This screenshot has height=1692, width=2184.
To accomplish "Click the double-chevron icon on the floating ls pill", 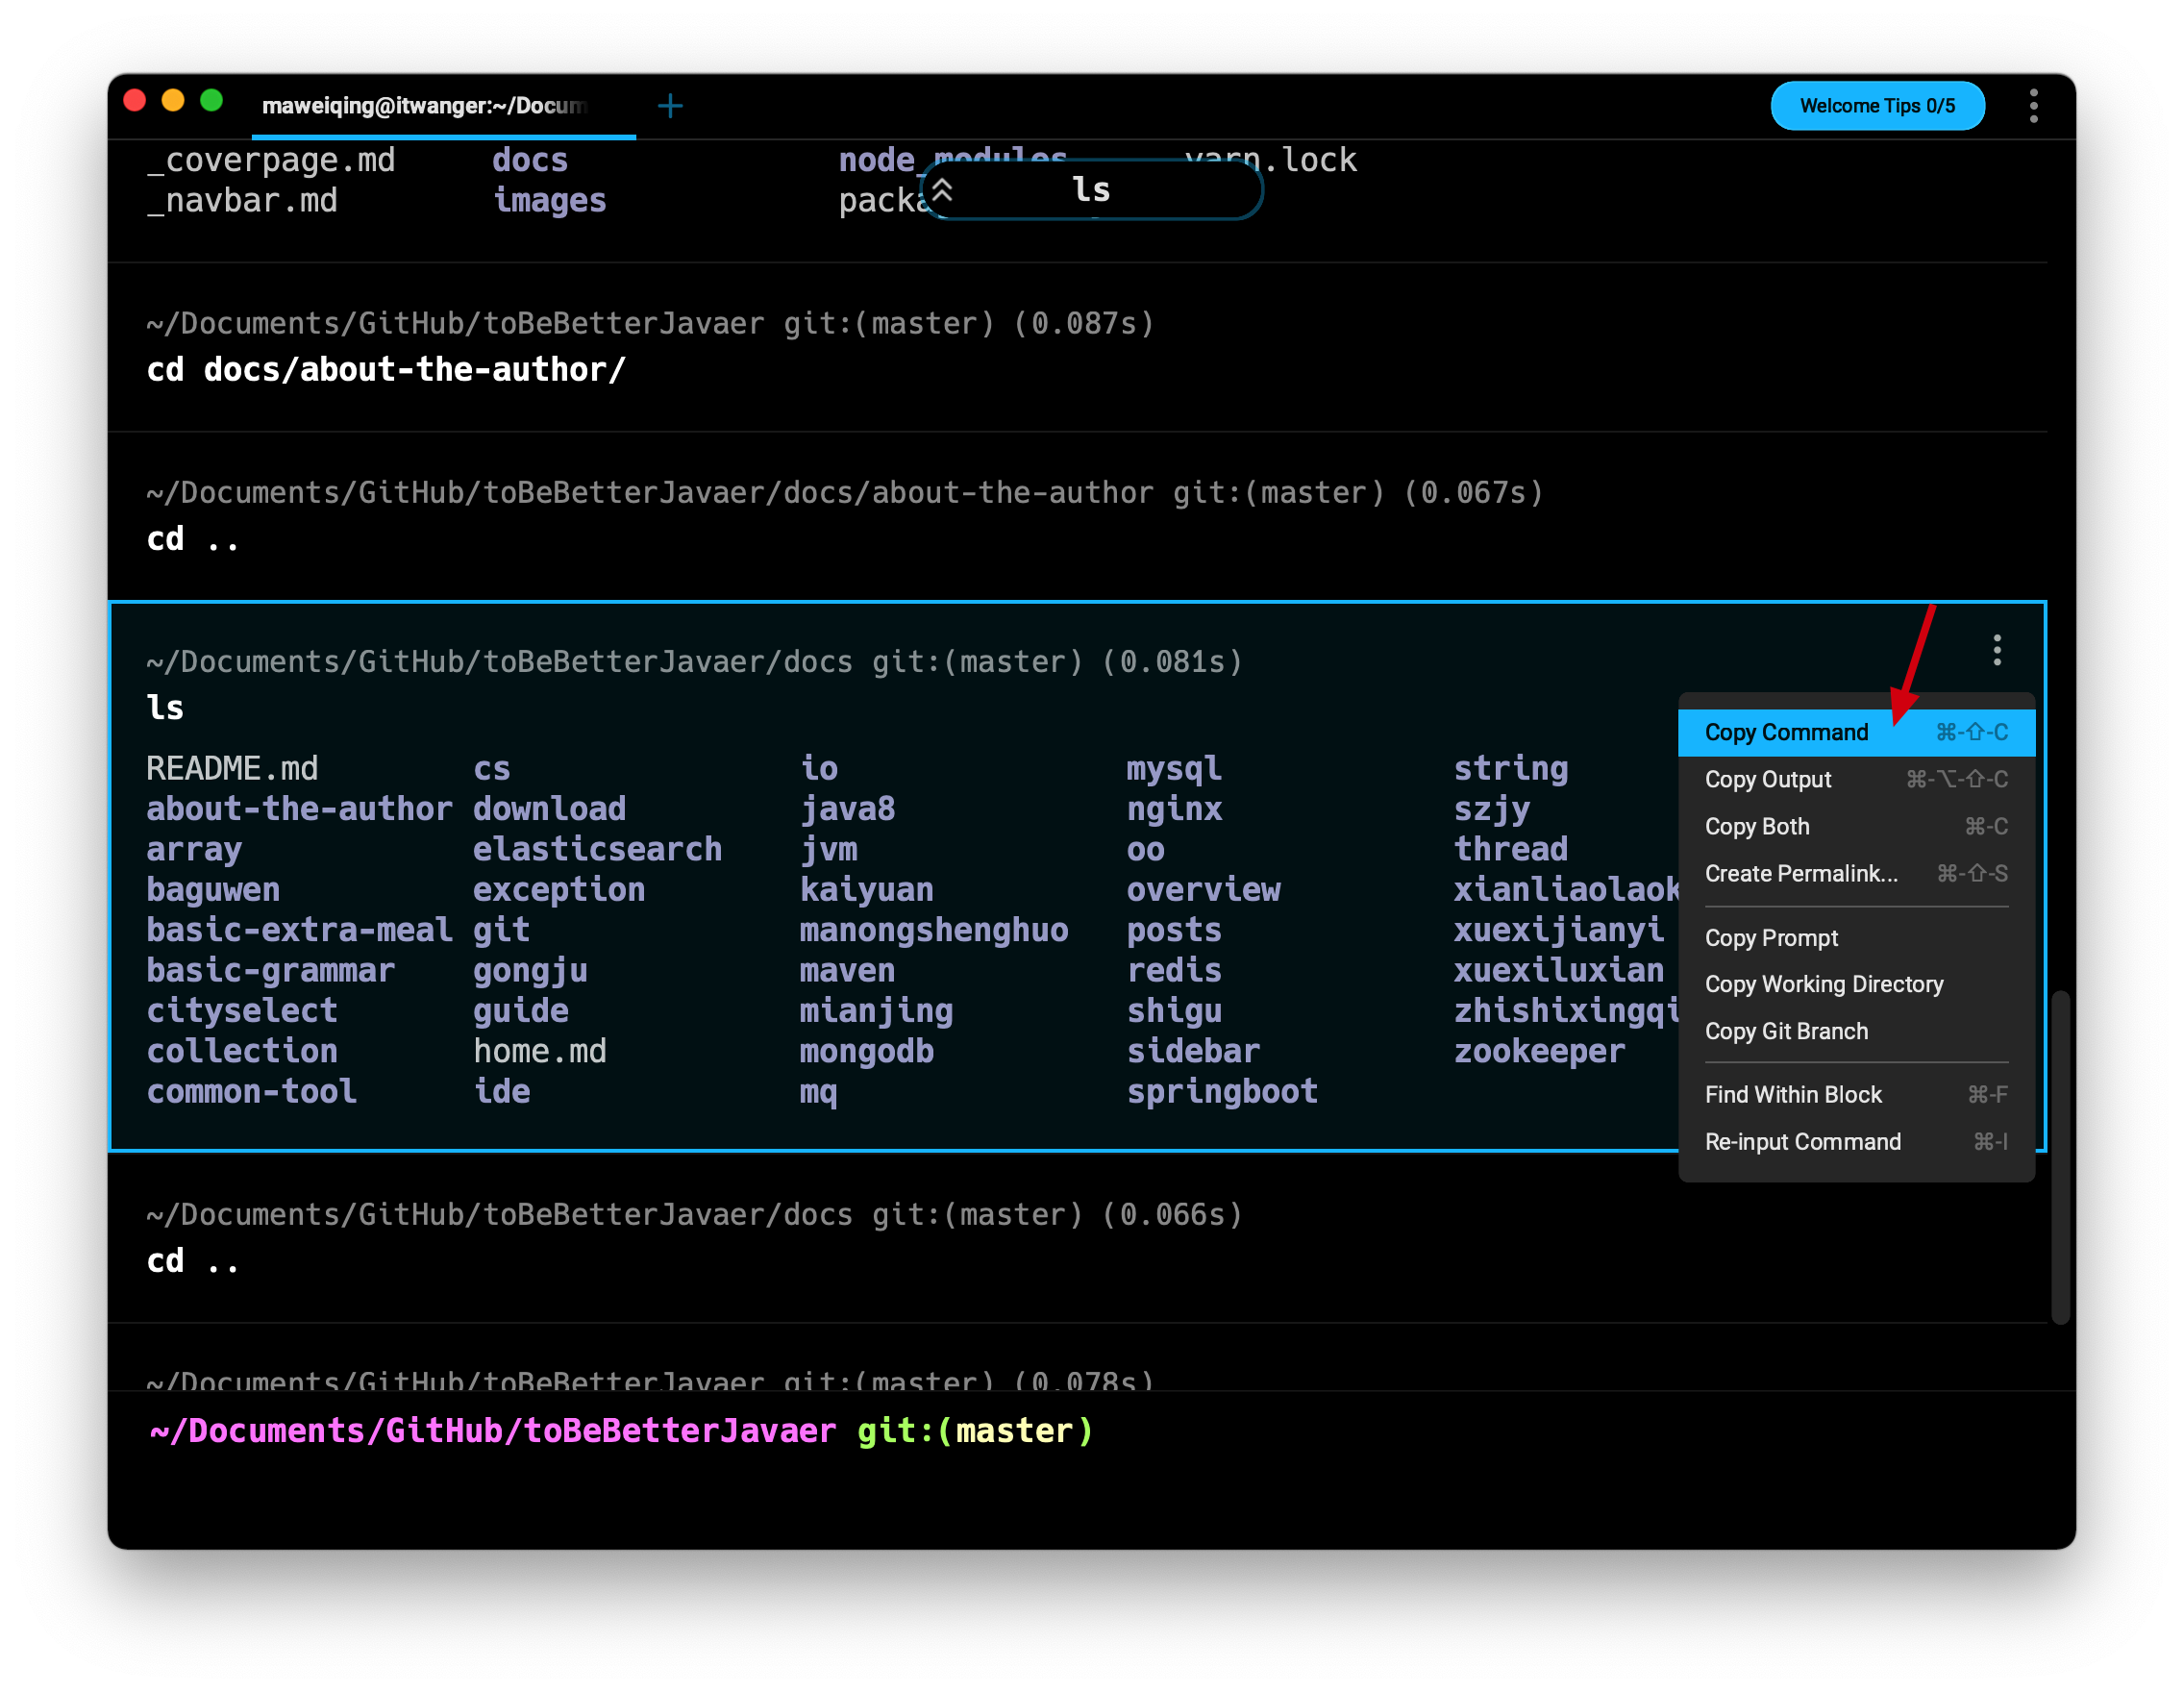I will click(941, 190).
